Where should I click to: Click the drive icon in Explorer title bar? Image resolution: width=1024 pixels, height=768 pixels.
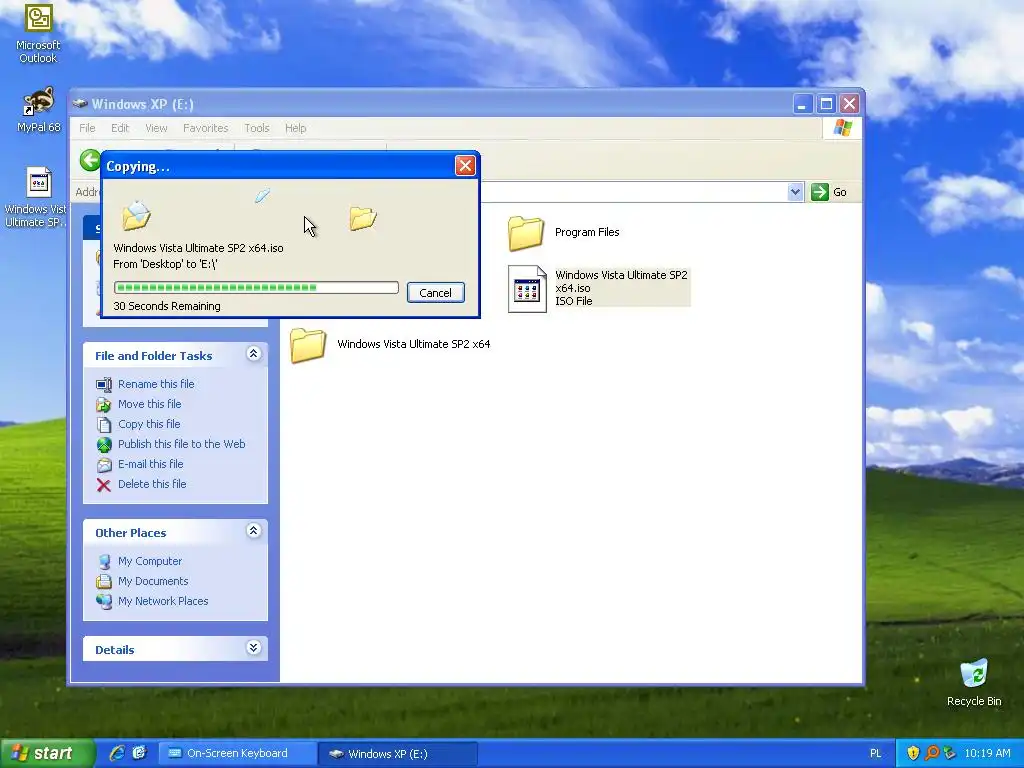(x=80, y=104)
